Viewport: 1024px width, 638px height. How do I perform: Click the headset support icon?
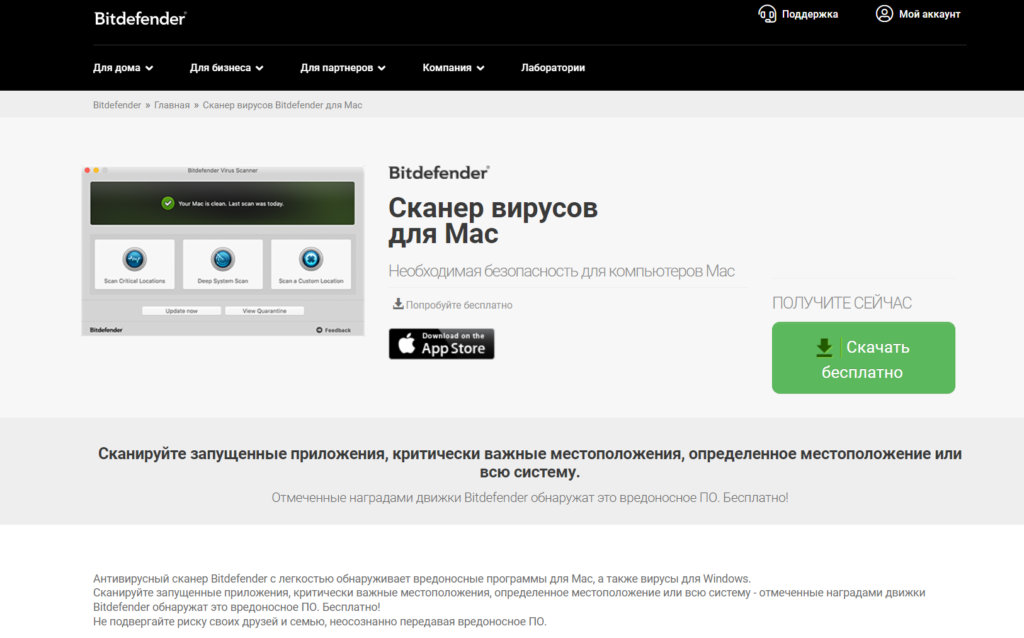point(767,14)
